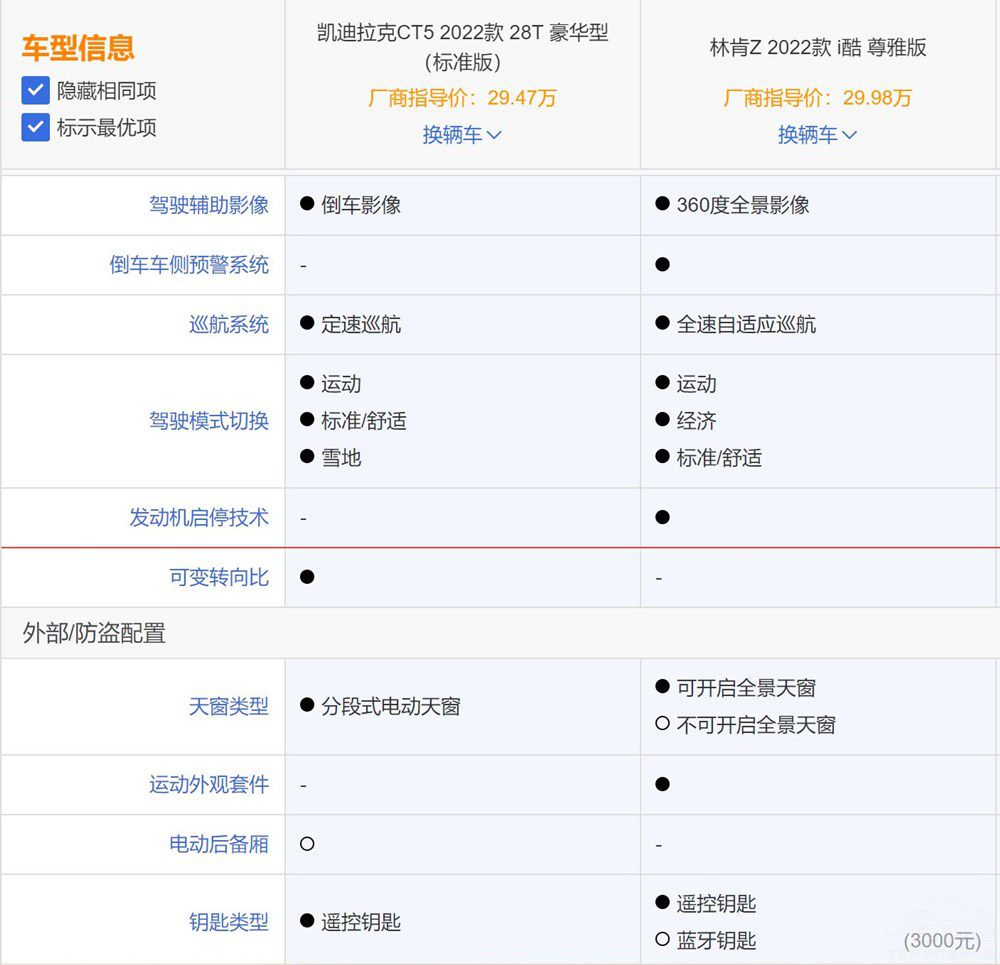Click the hollow circle beside 蓝牙钥匙
The height and width of the screenshot is (965, 1000).
coord(662,939)
